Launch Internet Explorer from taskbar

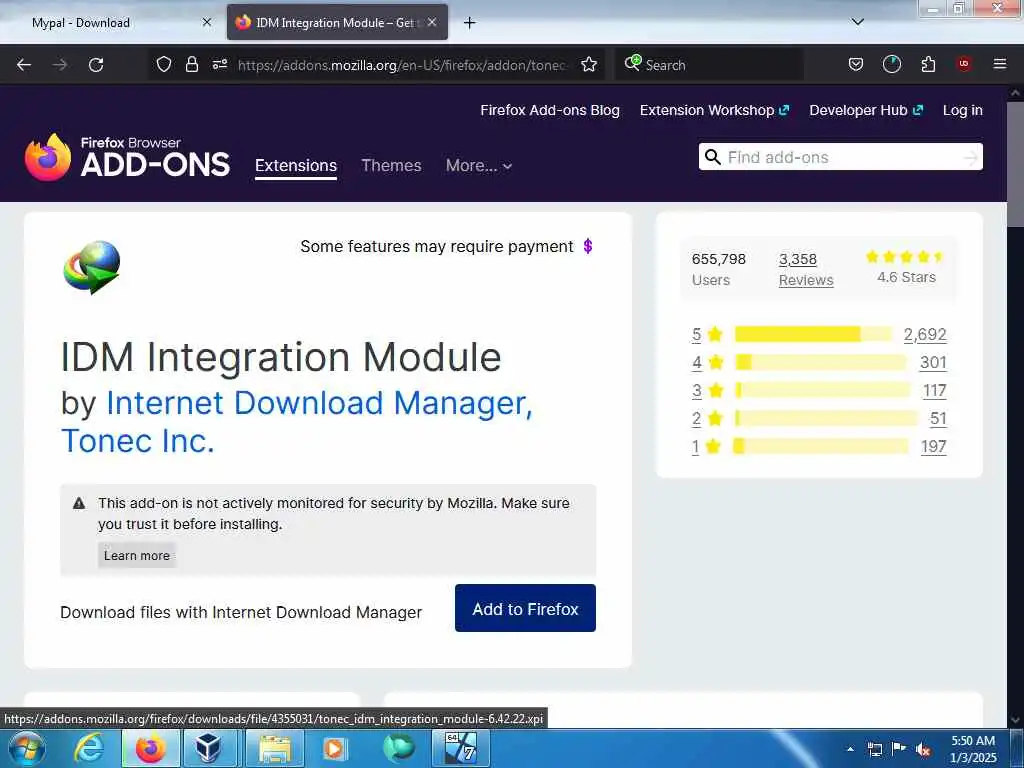click(x=88, y=748)
